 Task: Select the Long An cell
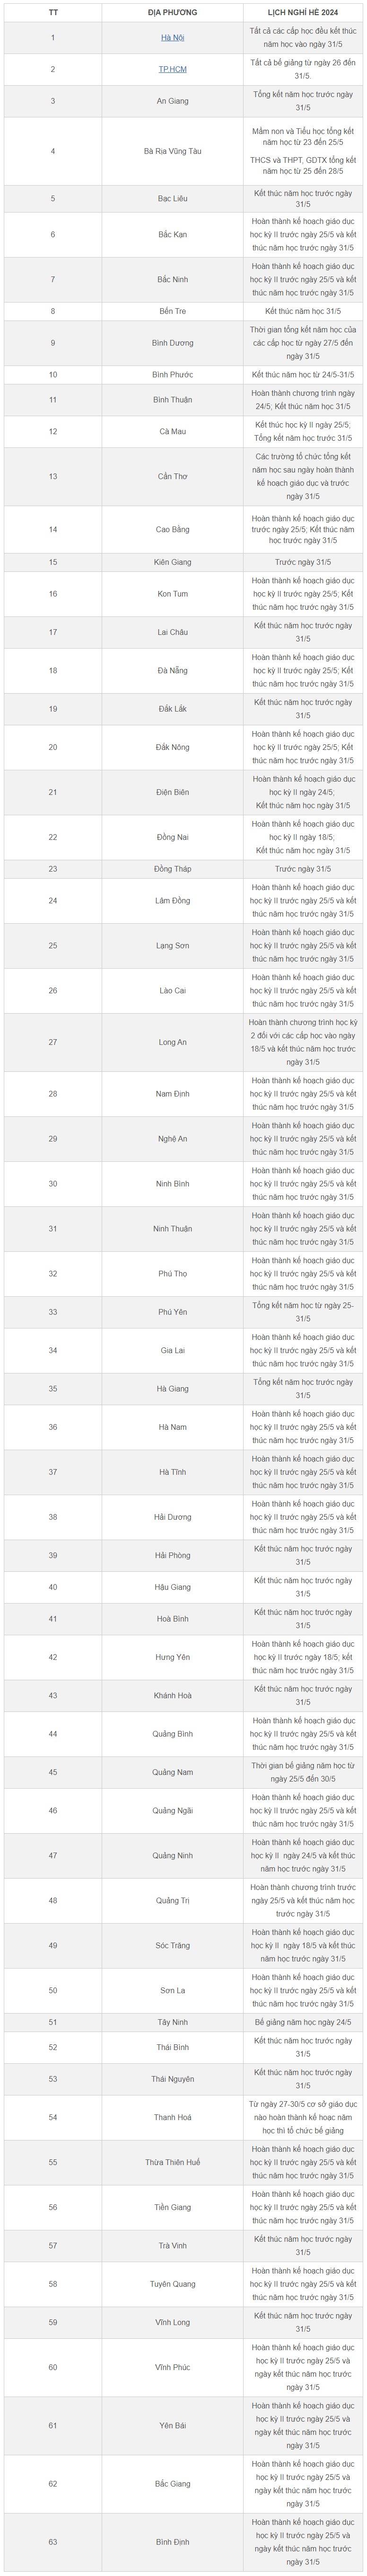[172, 1042]
